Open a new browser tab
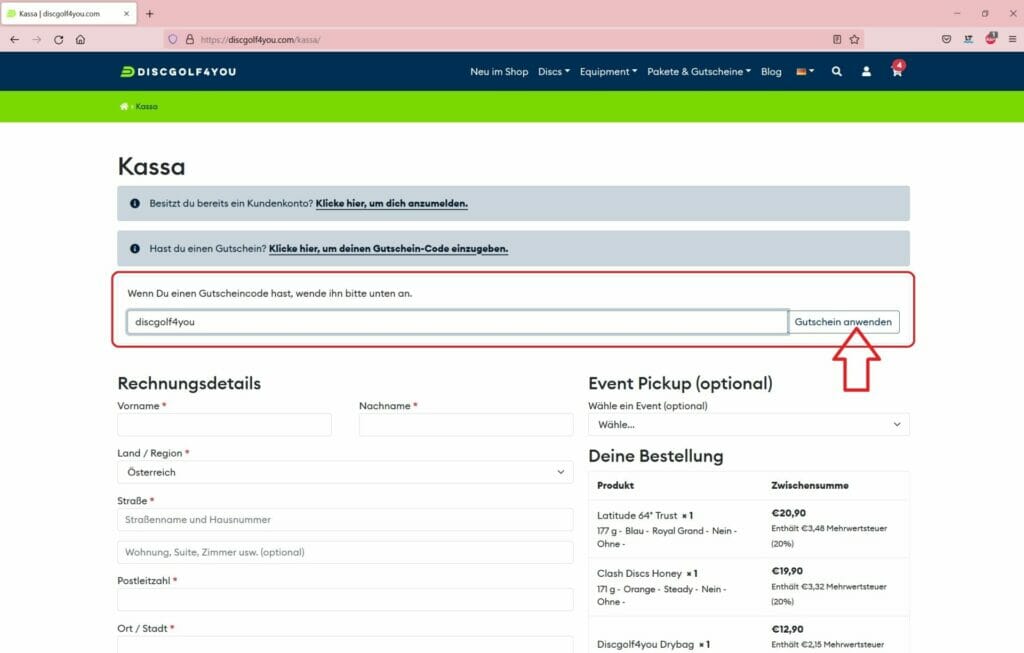The image size is (1024, 653). click(150, 14)
